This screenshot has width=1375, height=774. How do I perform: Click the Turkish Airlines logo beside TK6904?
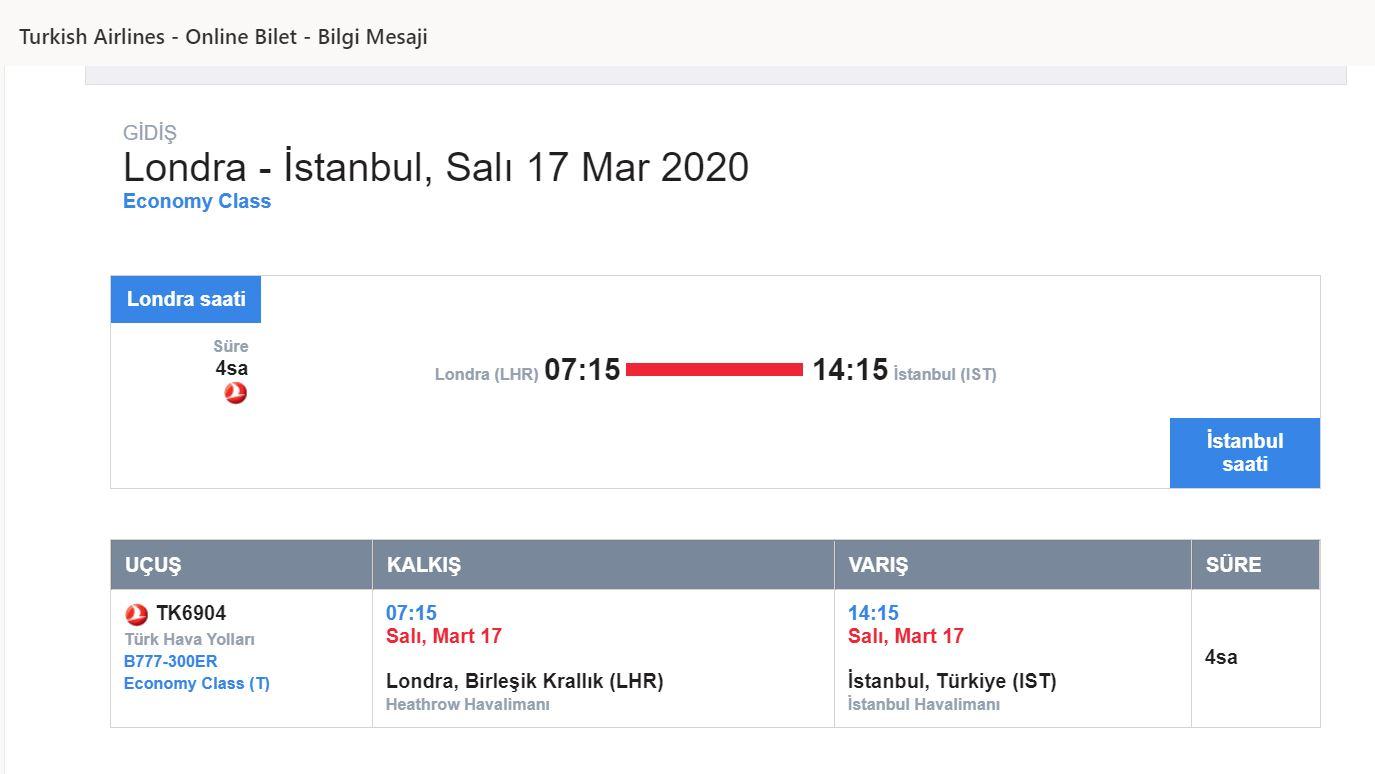(136, 614)
